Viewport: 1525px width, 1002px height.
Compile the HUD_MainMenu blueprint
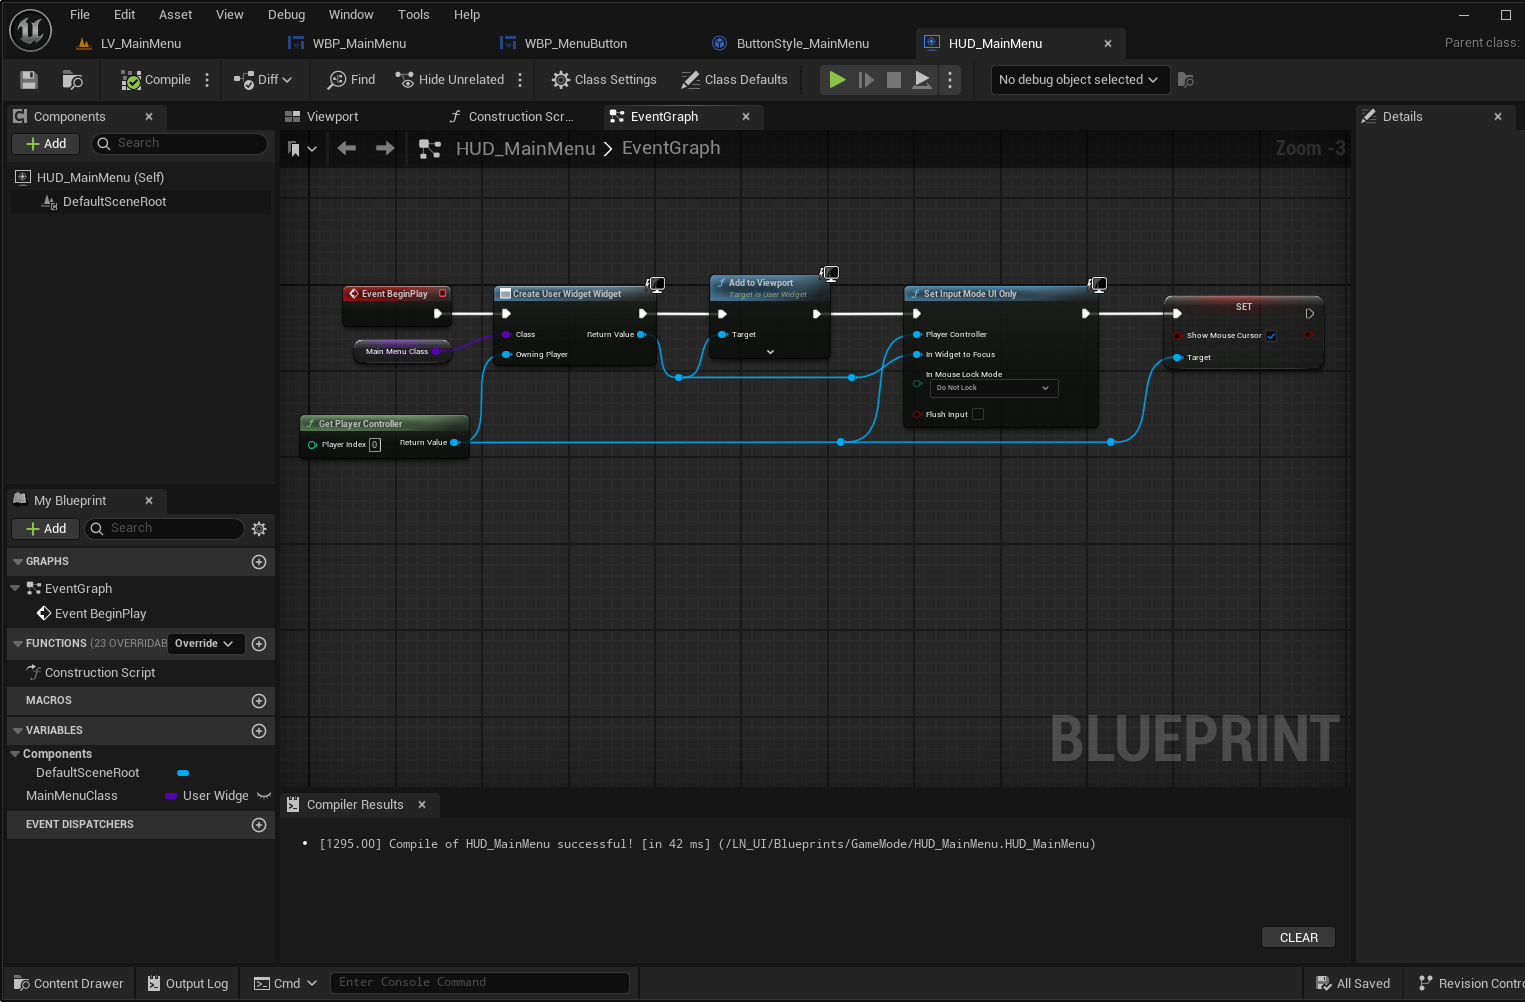156,80
